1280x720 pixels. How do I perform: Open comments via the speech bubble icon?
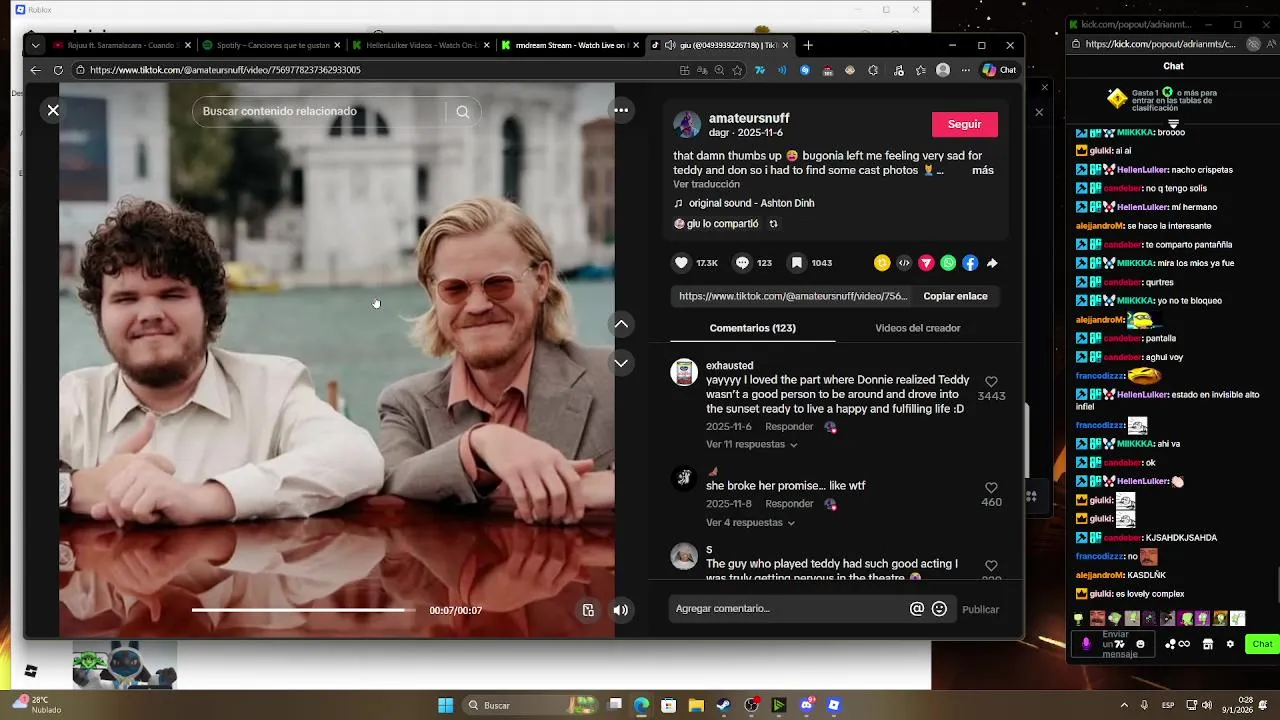click(742, 263)
